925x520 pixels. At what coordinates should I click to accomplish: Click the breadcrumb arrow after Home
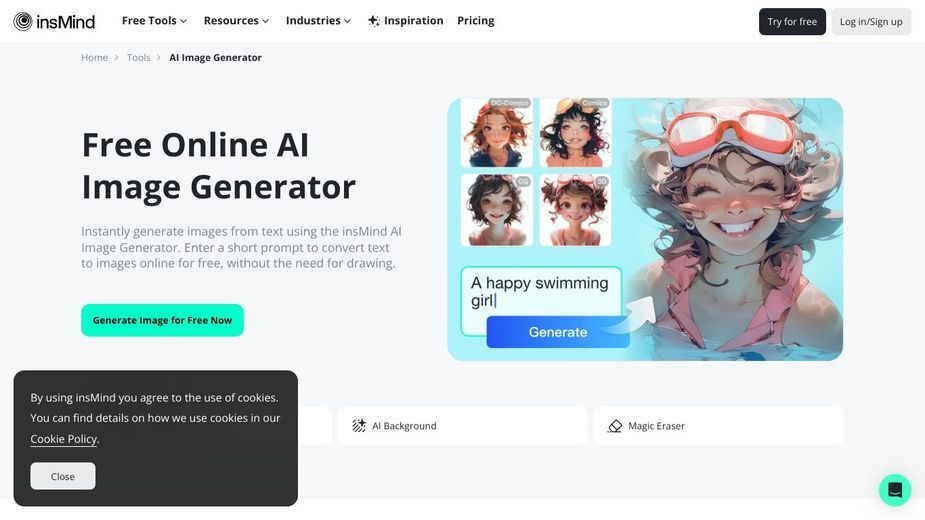coord(117,58)
